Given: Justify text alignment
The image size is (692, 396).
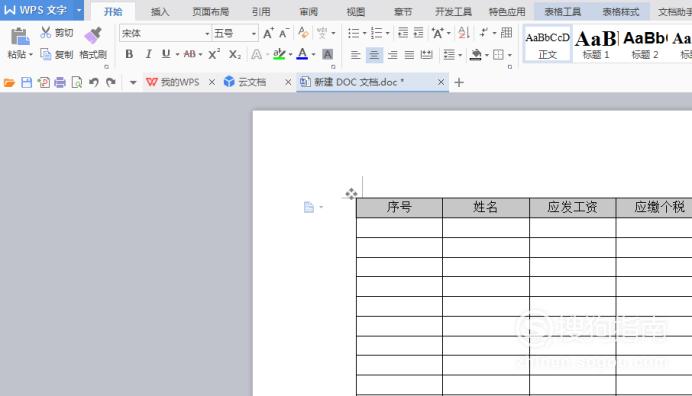Looking at the screenshot, I should click(410, 55).
